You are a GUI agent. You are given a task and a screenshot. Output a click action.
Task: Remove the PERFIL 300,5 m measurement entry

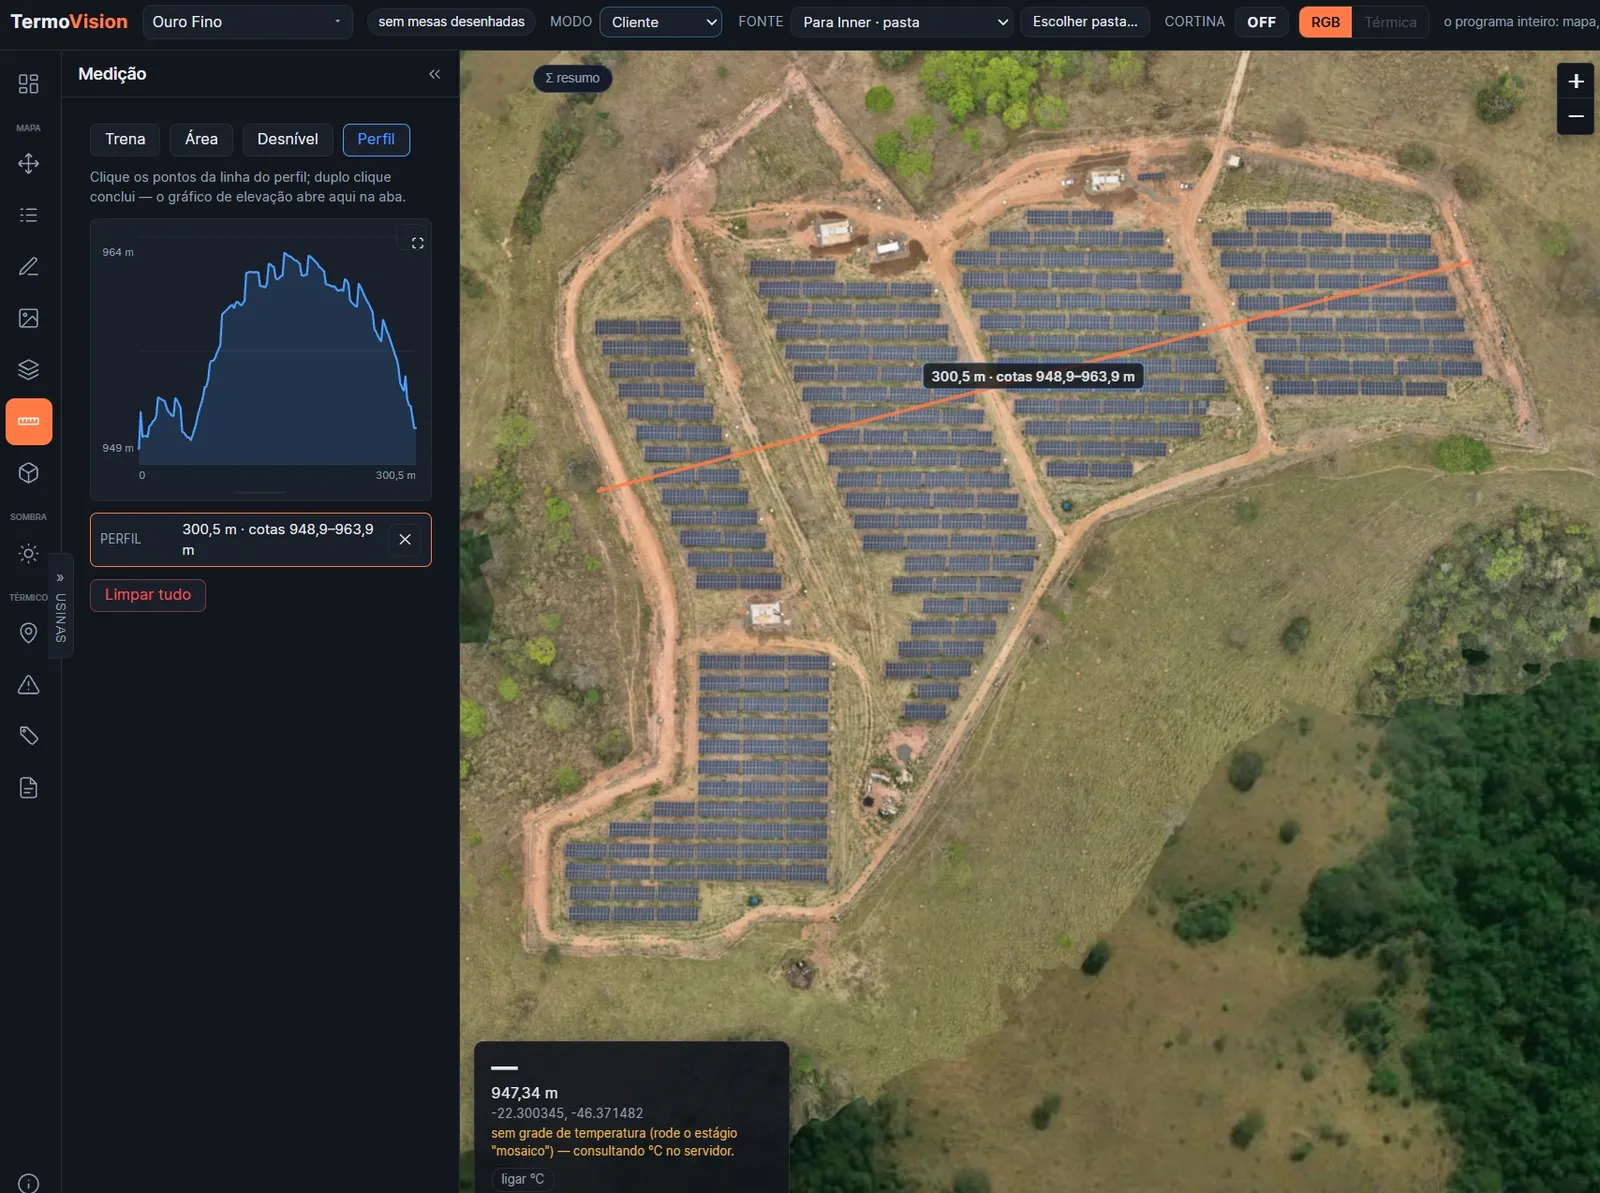405,540
